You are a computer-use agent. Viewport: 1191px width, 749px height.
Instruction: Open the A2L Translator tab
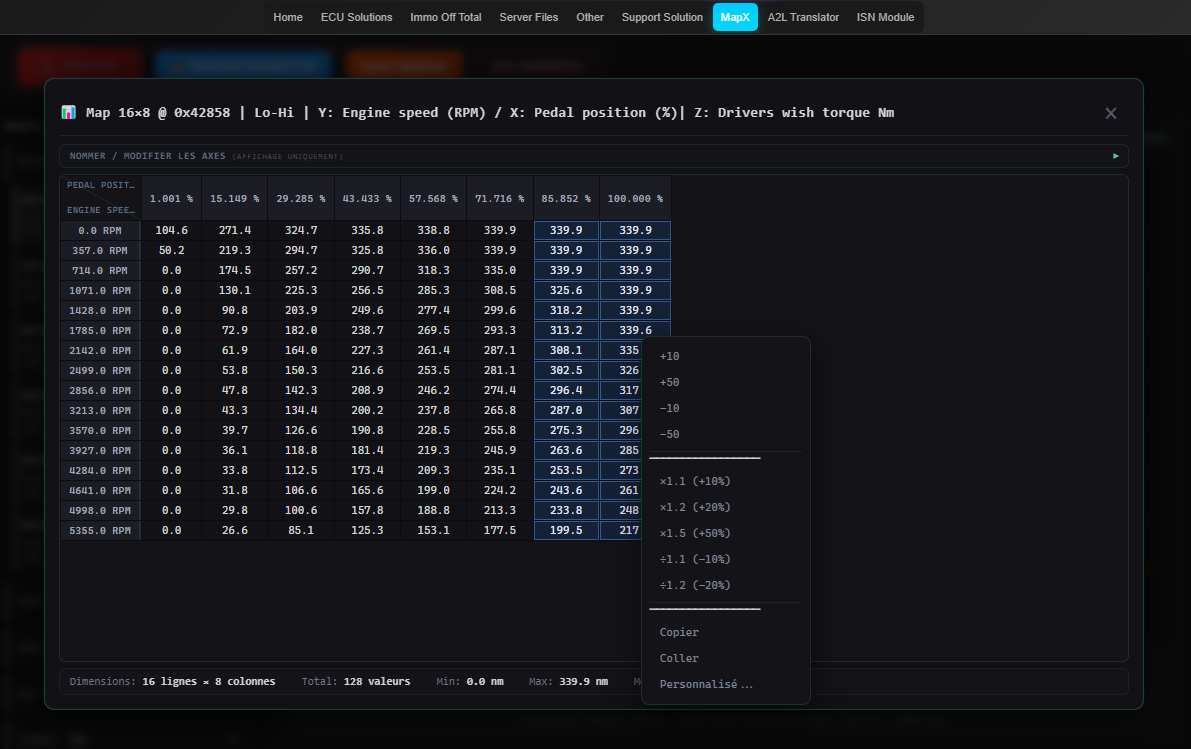pyautogui.click(x=803, y=17)
